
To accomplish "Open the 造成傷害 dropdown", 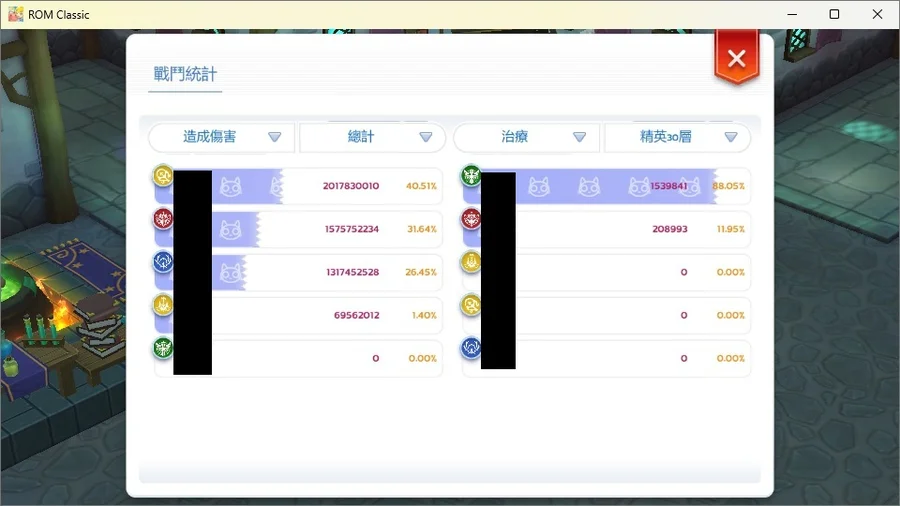I will (221, 137).
